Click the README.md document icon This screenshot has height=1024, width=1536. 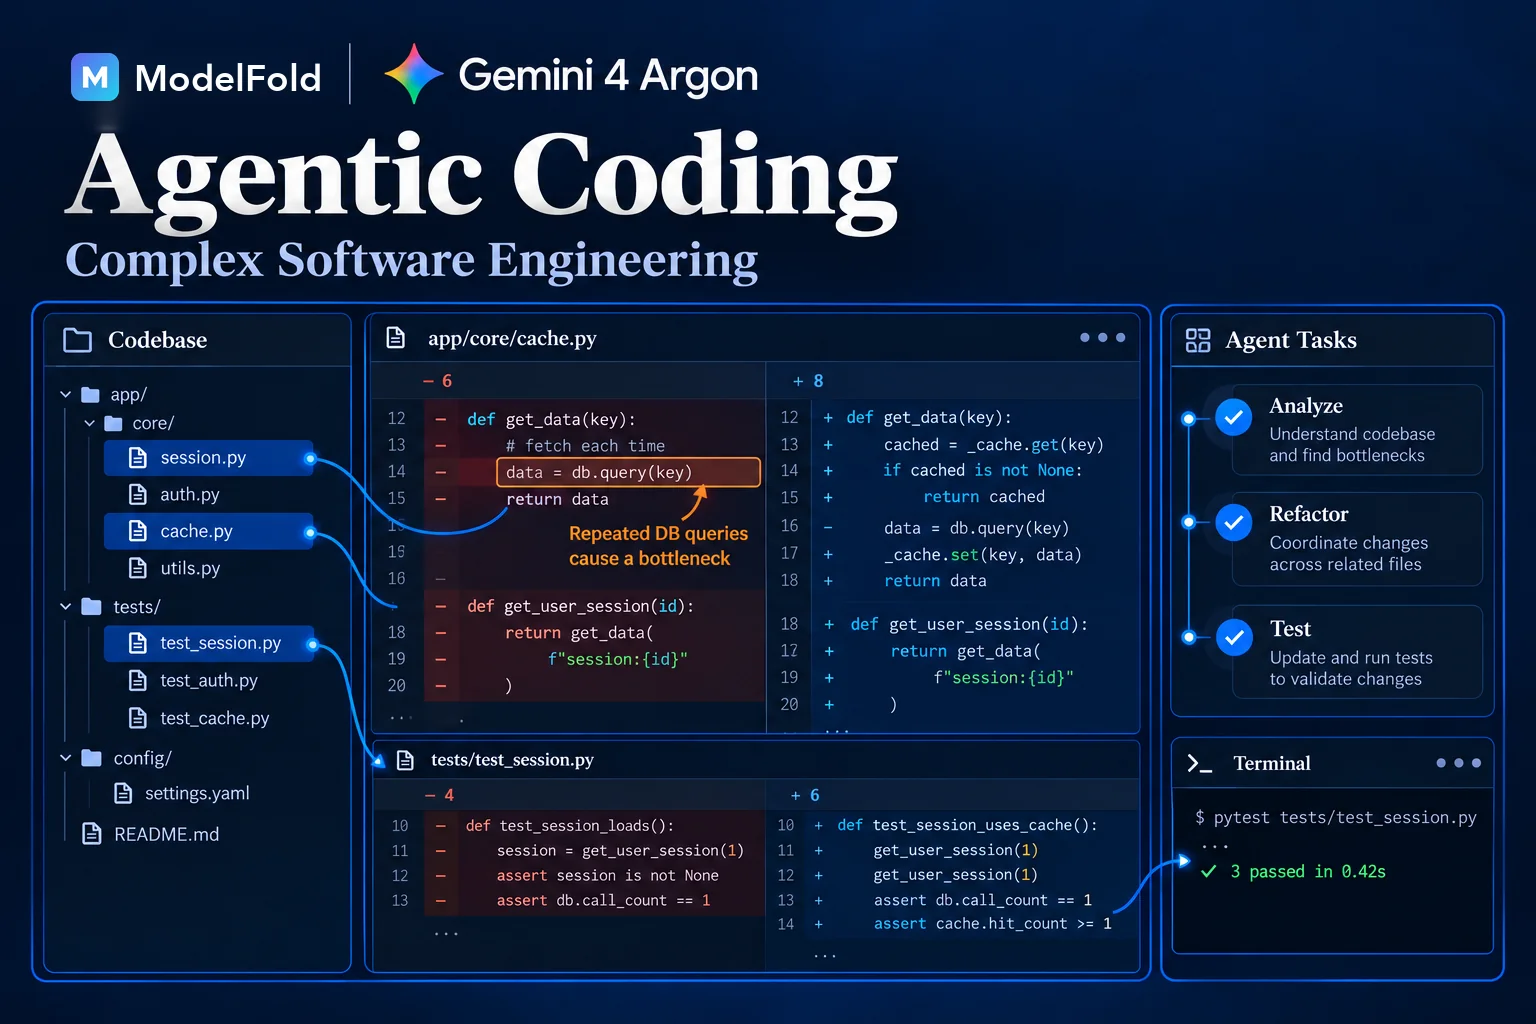click(x=92, y=834)
